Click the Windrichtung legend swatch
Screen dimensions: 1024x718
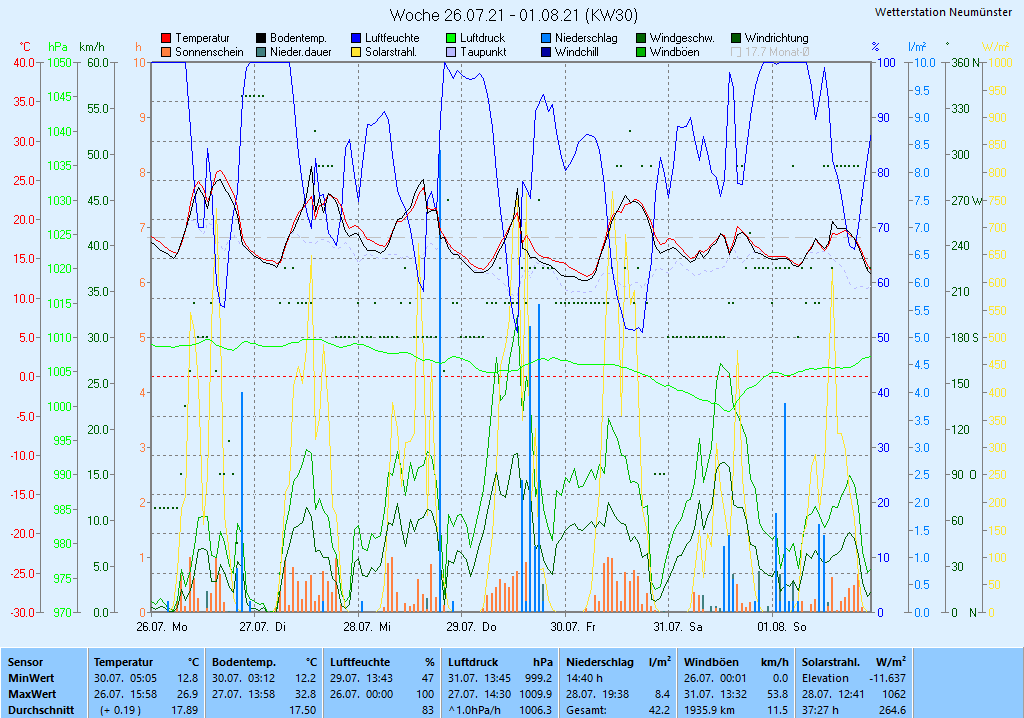coord(736,39)
